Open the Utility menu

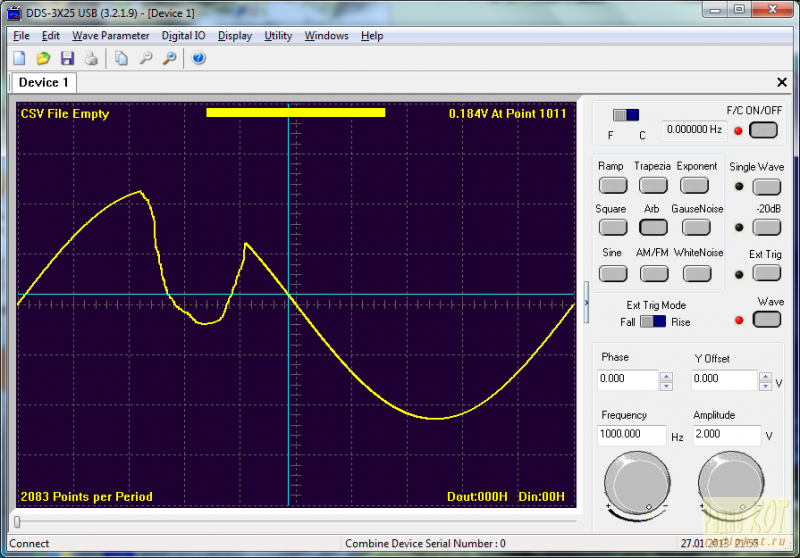click(x=278, y=36)
